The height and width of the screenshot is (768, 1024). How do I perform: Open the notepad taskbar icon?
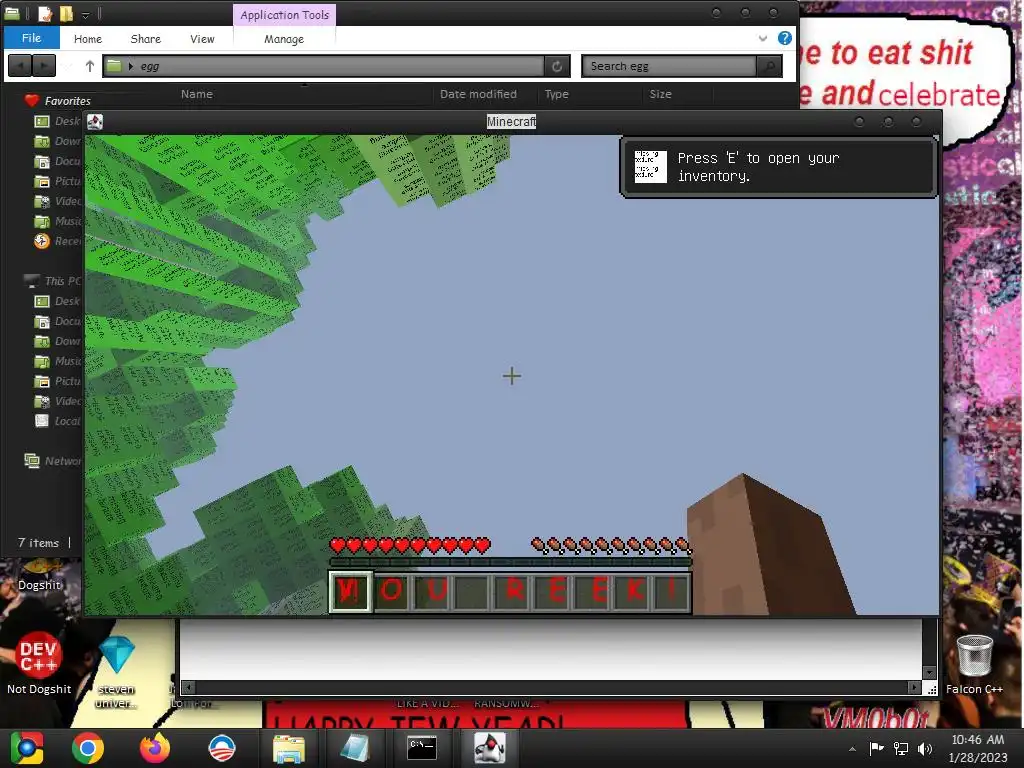coord(355,748)
